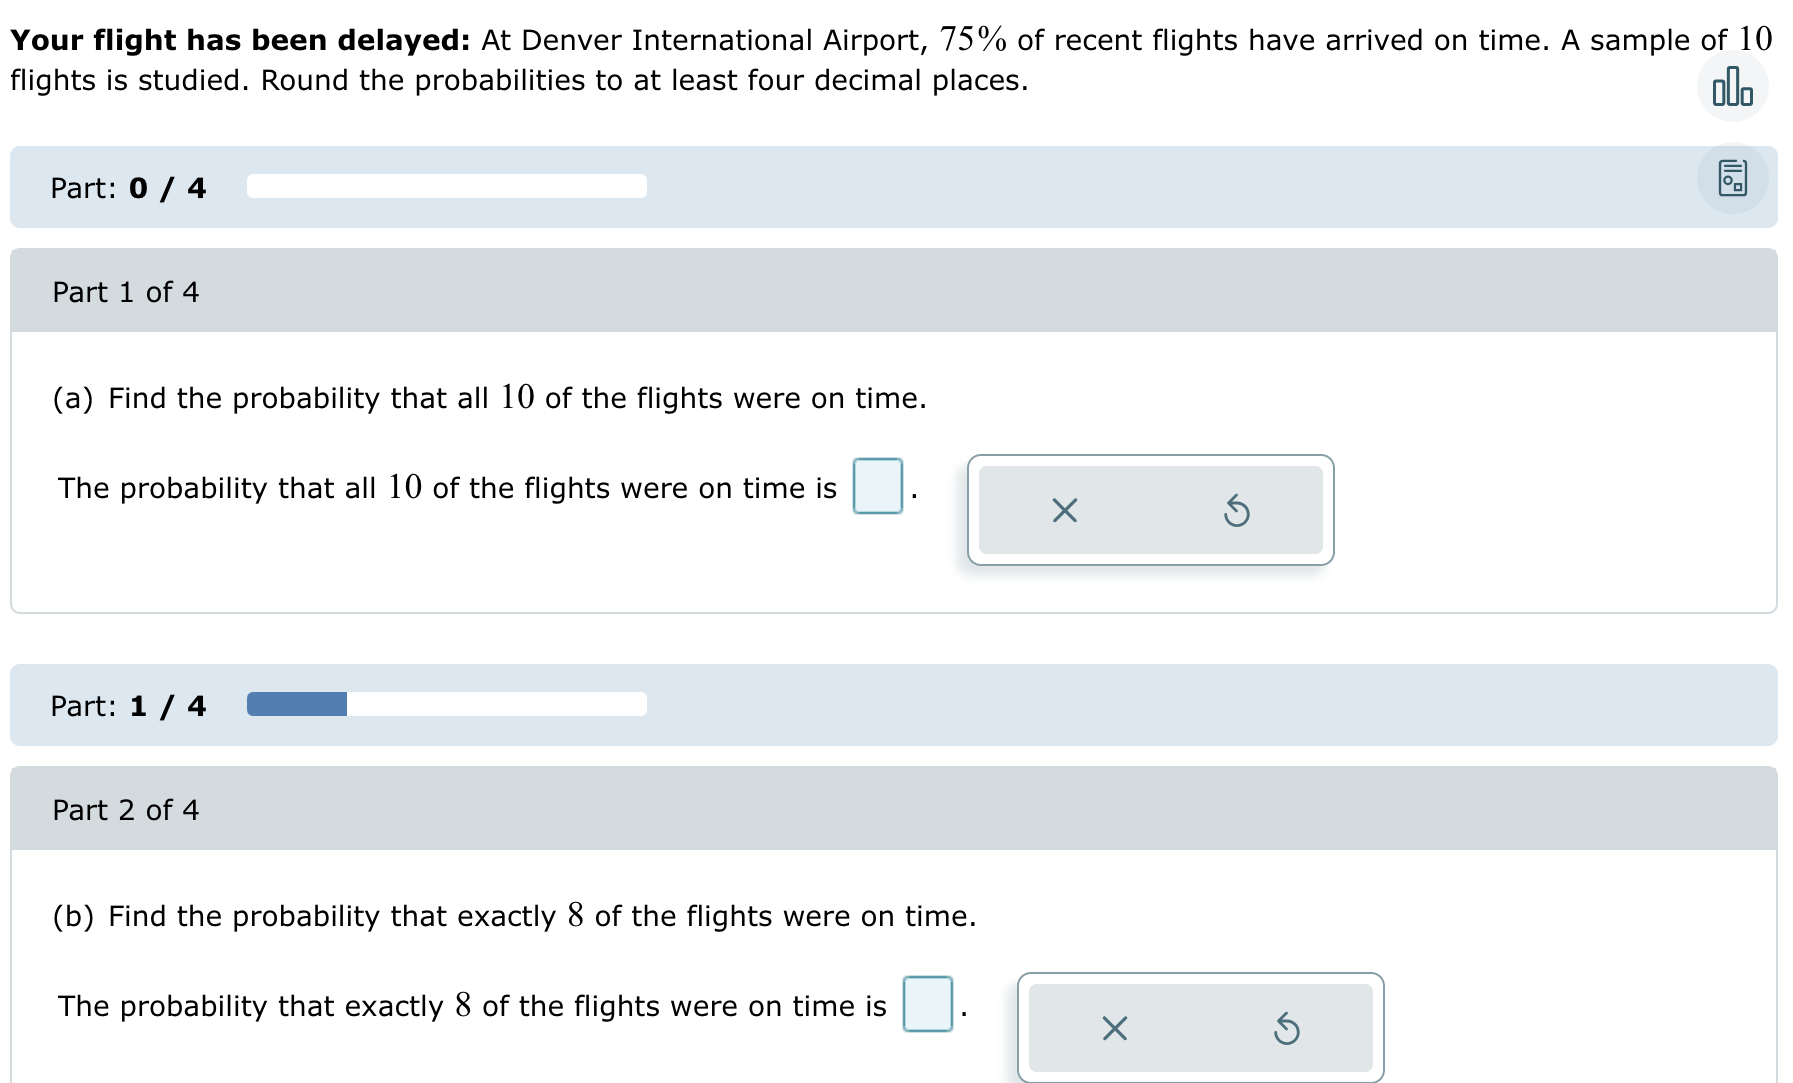Viewport: 1793px width, 1083px height.
Task: Select the Part 2 of 4 header
Action: click(126, 810)
